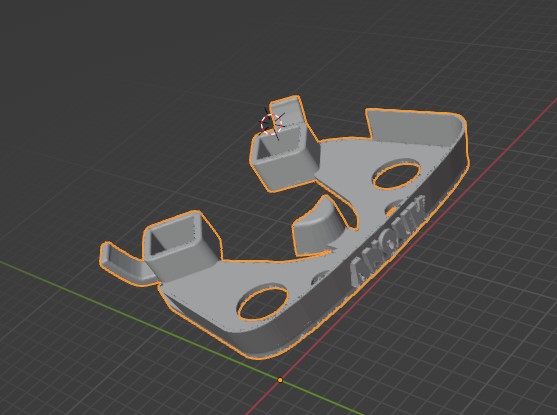Click the orange object origin dot
Screen dimensions: 557x415
[x=280, y=380]
